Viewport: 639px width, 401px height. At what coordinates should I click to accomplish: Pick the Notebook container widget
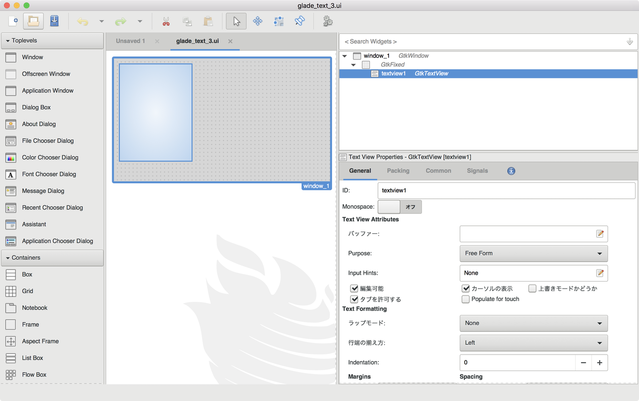point(52,308)
